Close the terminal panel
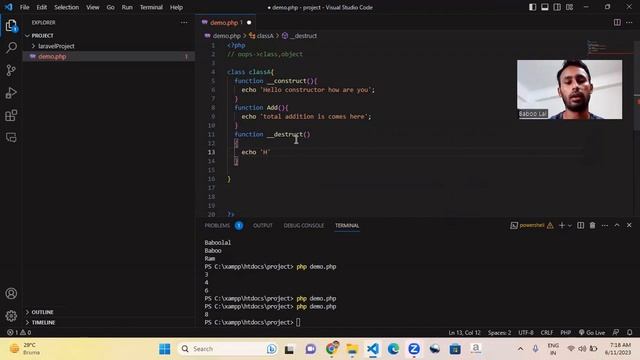 click(x=629, y=225)
